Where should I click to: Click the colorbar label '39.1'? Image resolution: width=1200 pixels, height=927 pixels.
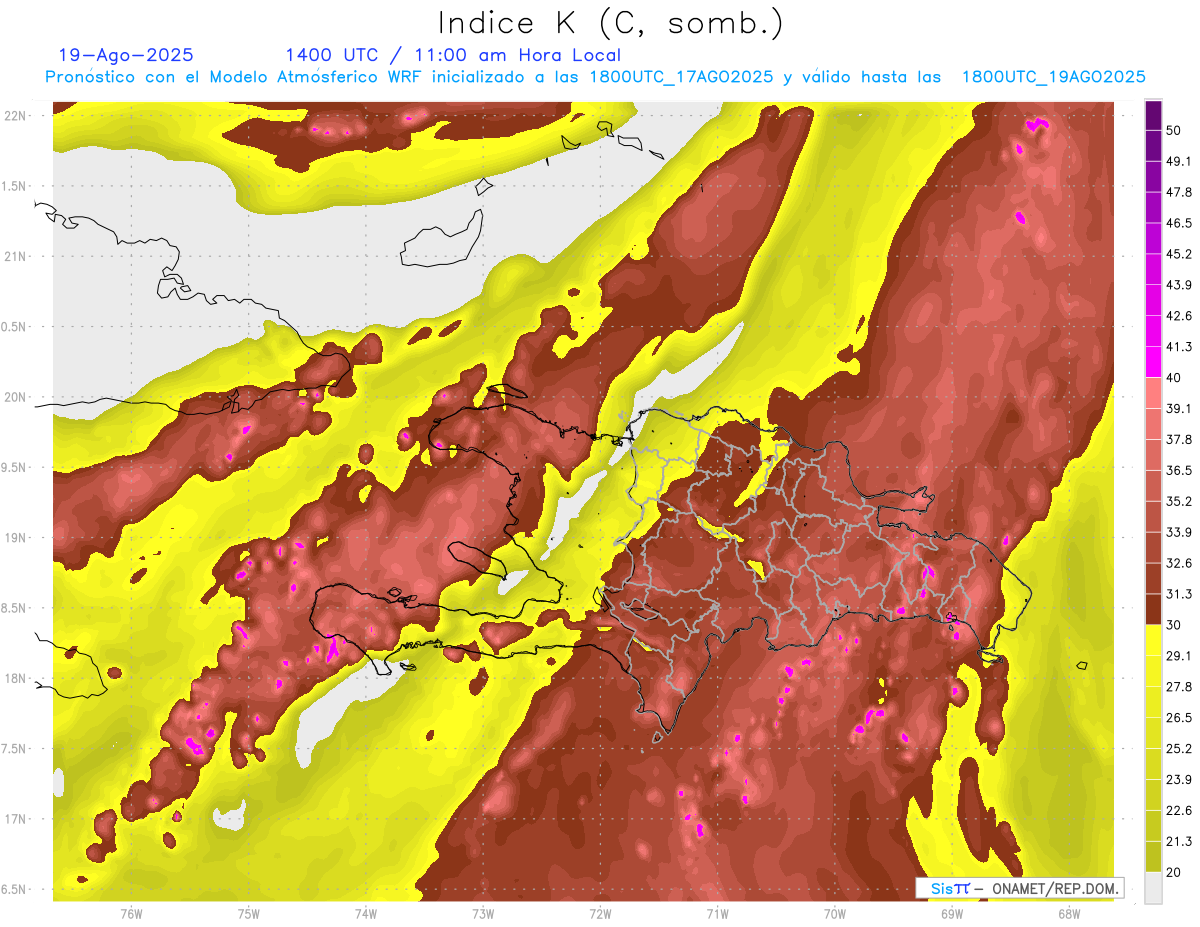tap(1178, 408)
